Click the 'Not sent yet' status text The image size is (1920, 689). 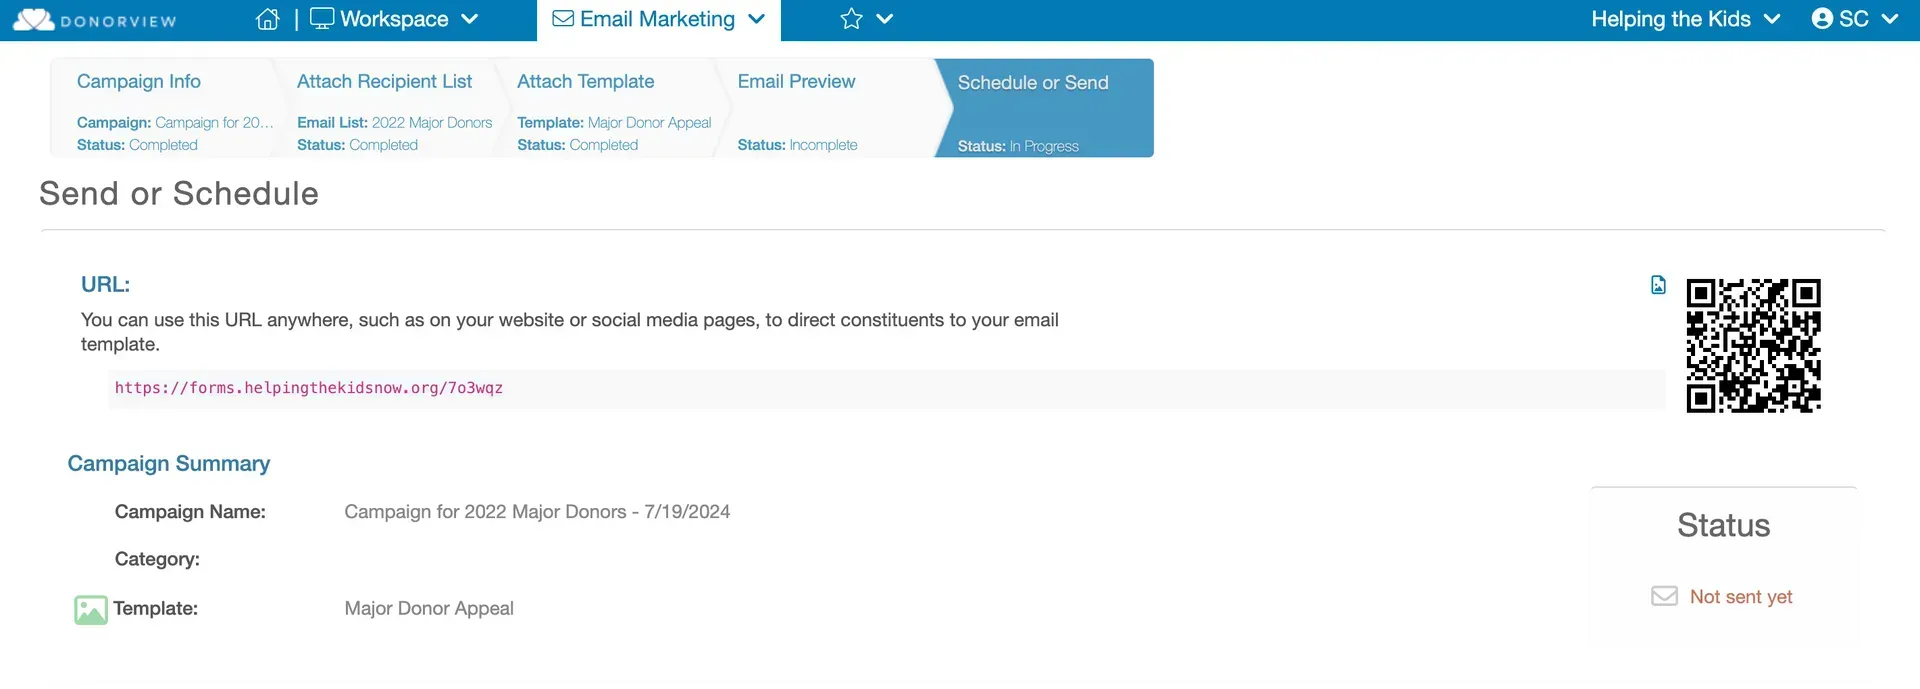point(1741,597)
